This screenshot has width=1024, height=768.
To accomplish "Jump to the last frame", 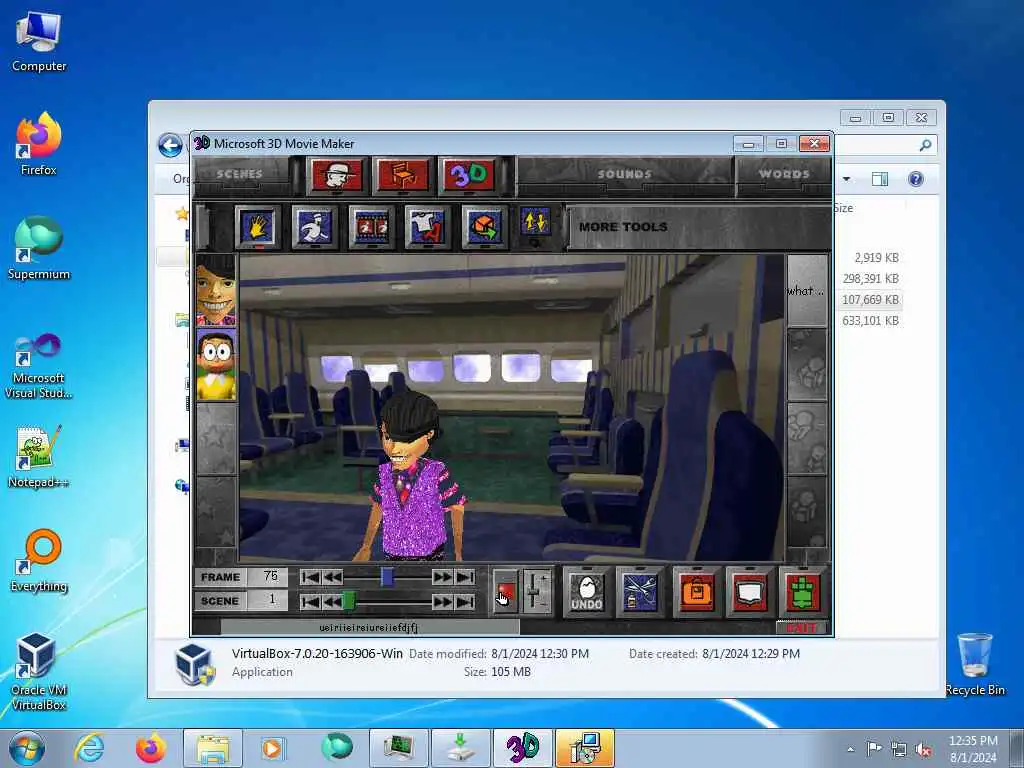I will (465, 577).
